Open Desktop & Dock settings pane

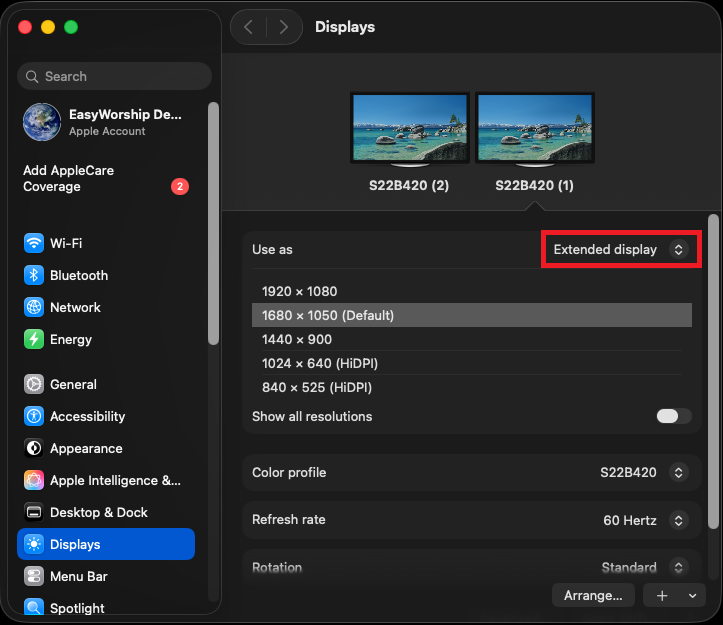(106, 512)
